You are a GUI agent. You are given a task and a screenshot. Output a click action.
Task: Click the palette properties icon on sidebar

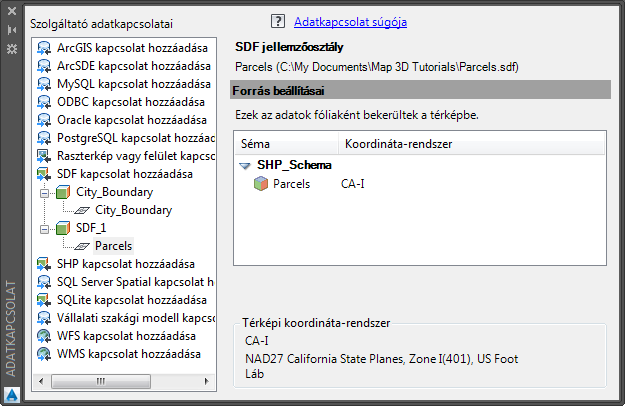(x=12, y=48)
